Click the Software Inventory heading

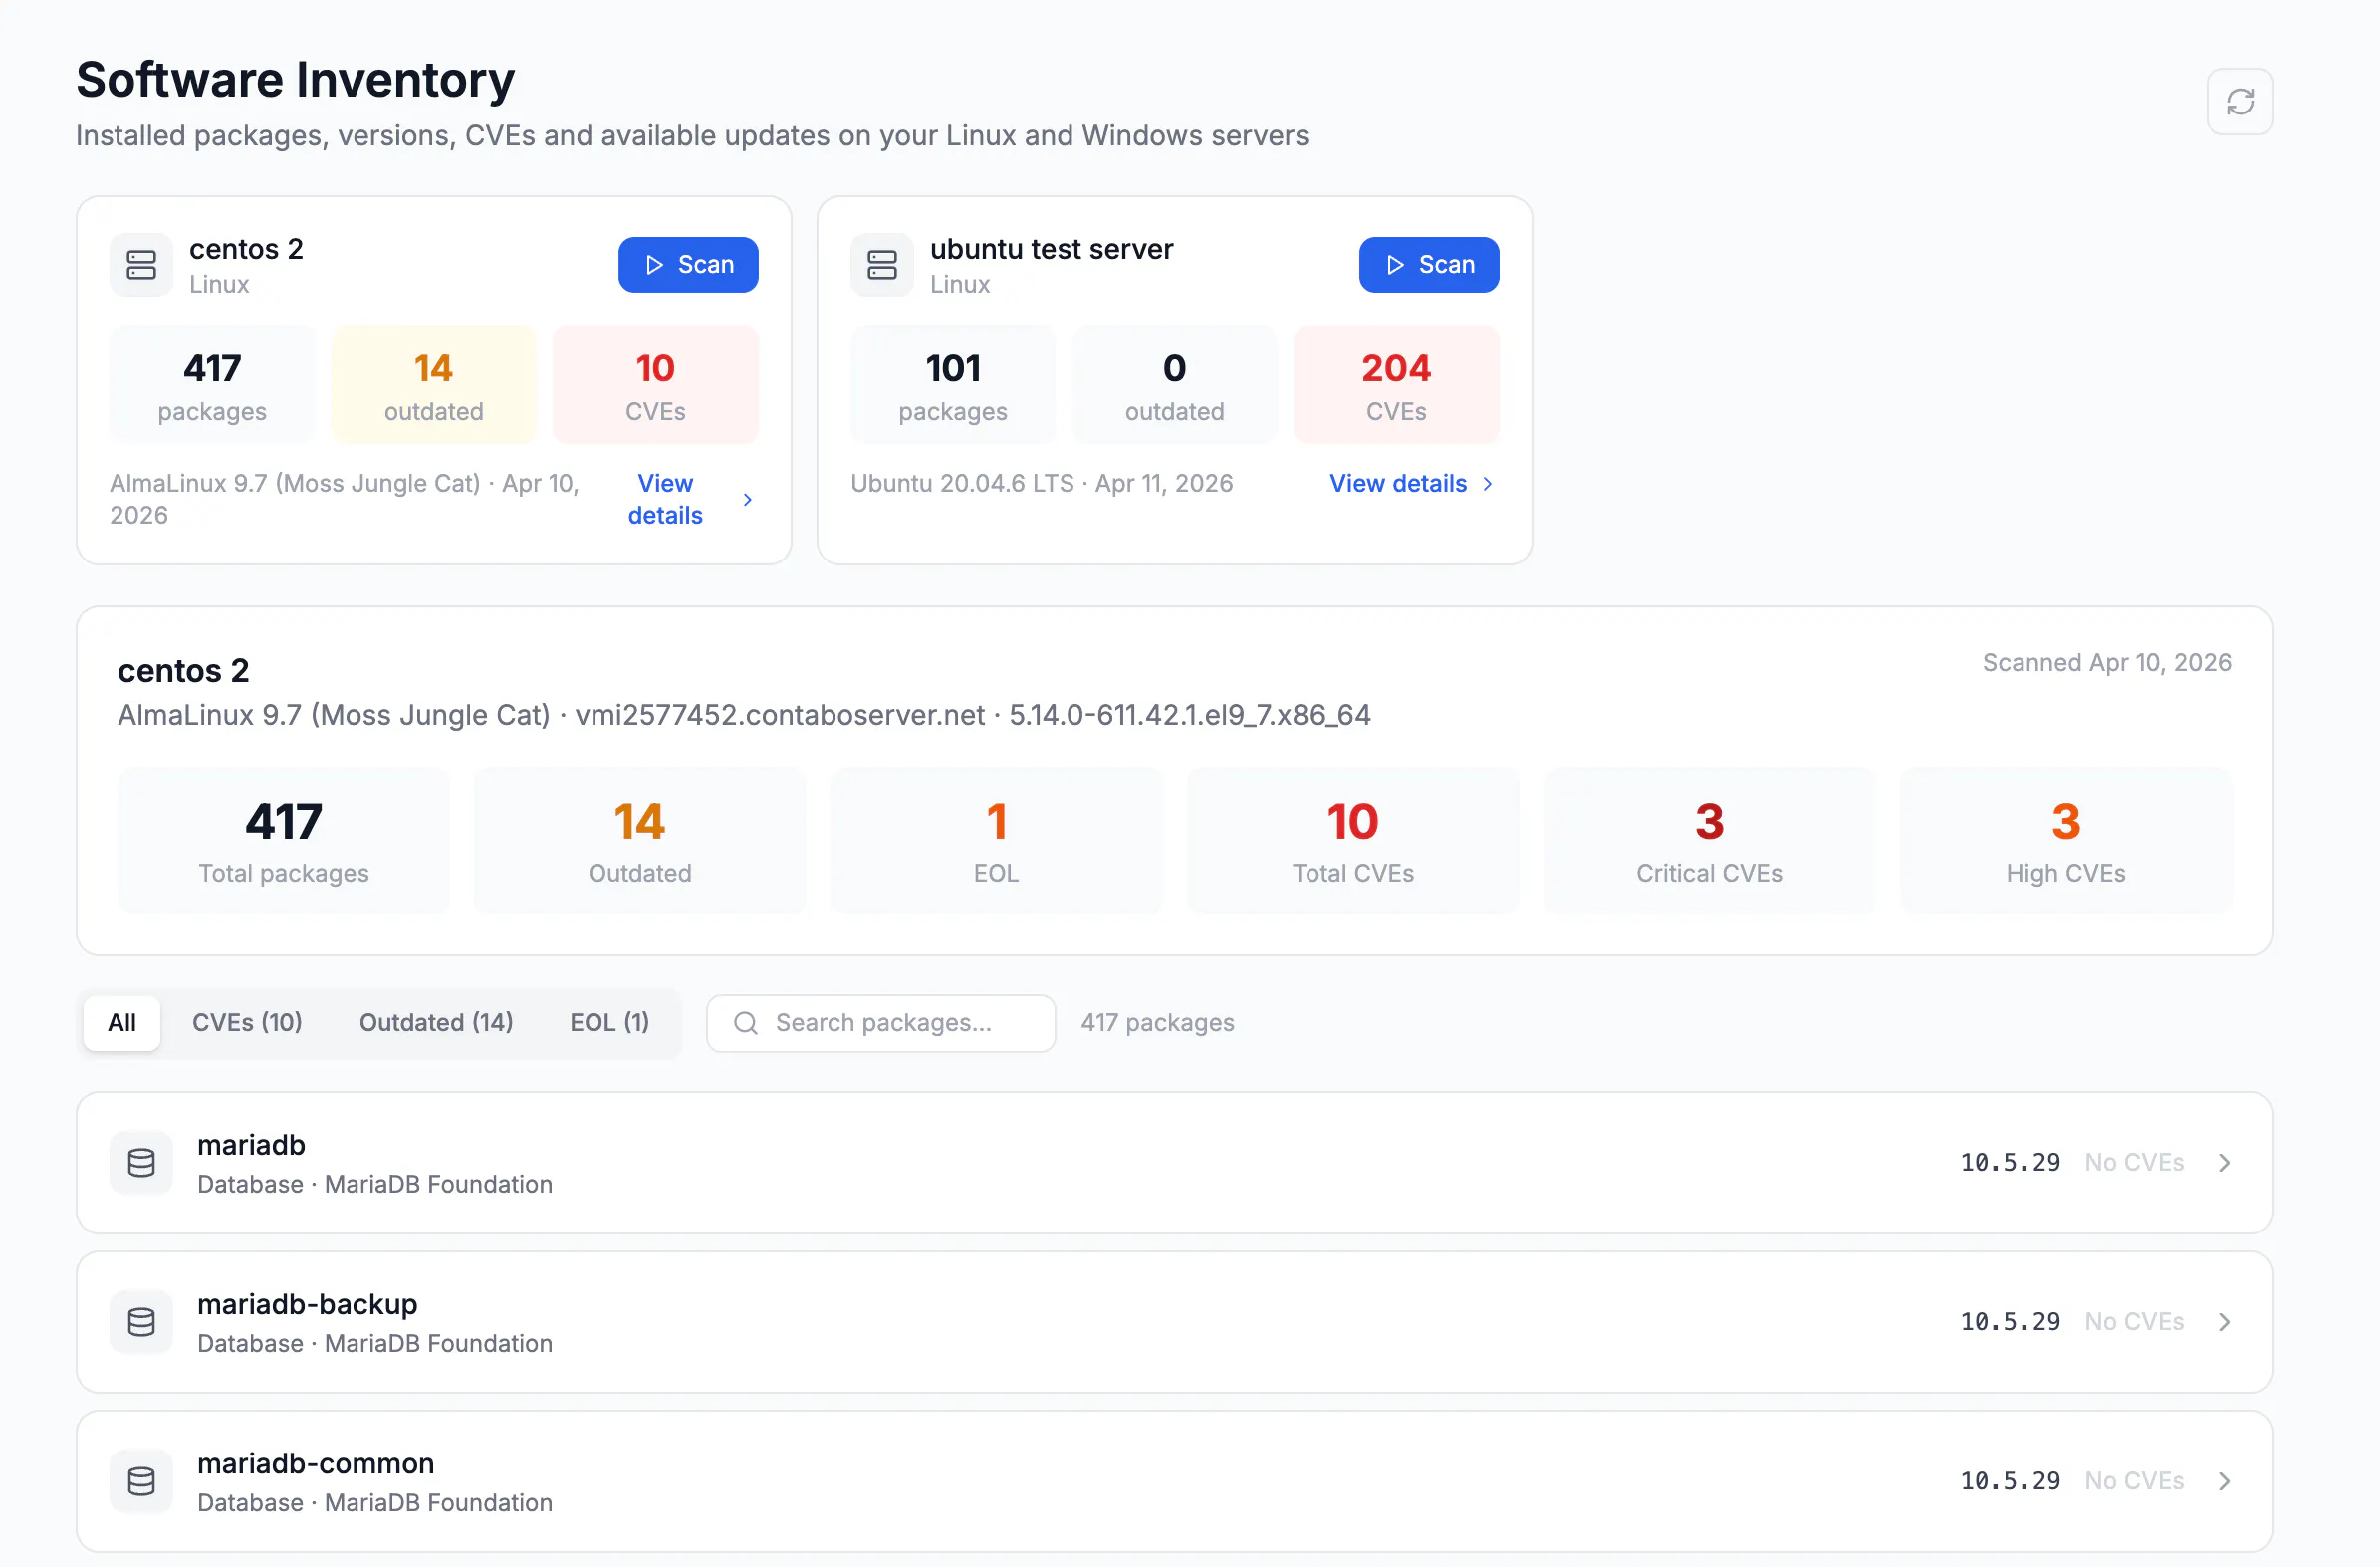(295, 79)
